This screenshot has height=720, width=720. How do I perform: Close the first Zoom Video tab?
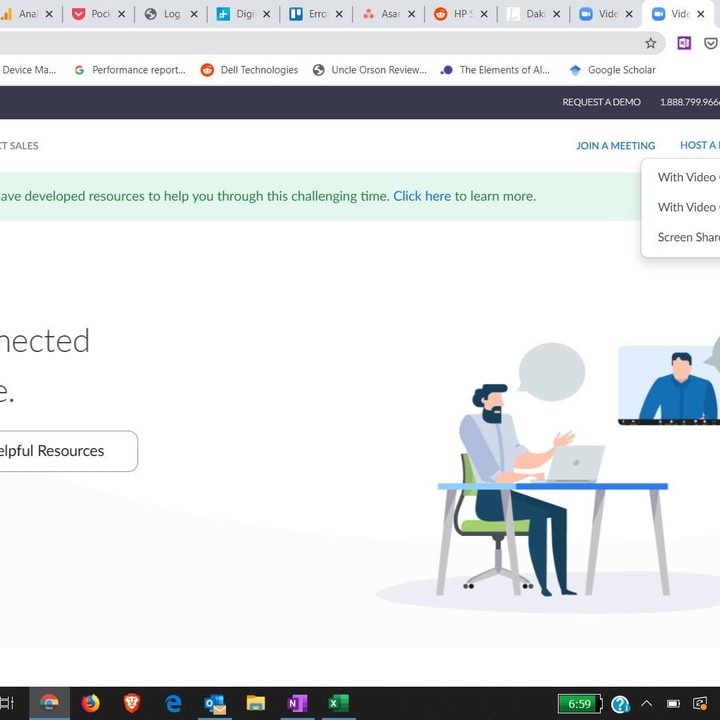click(x=629, y=14)
